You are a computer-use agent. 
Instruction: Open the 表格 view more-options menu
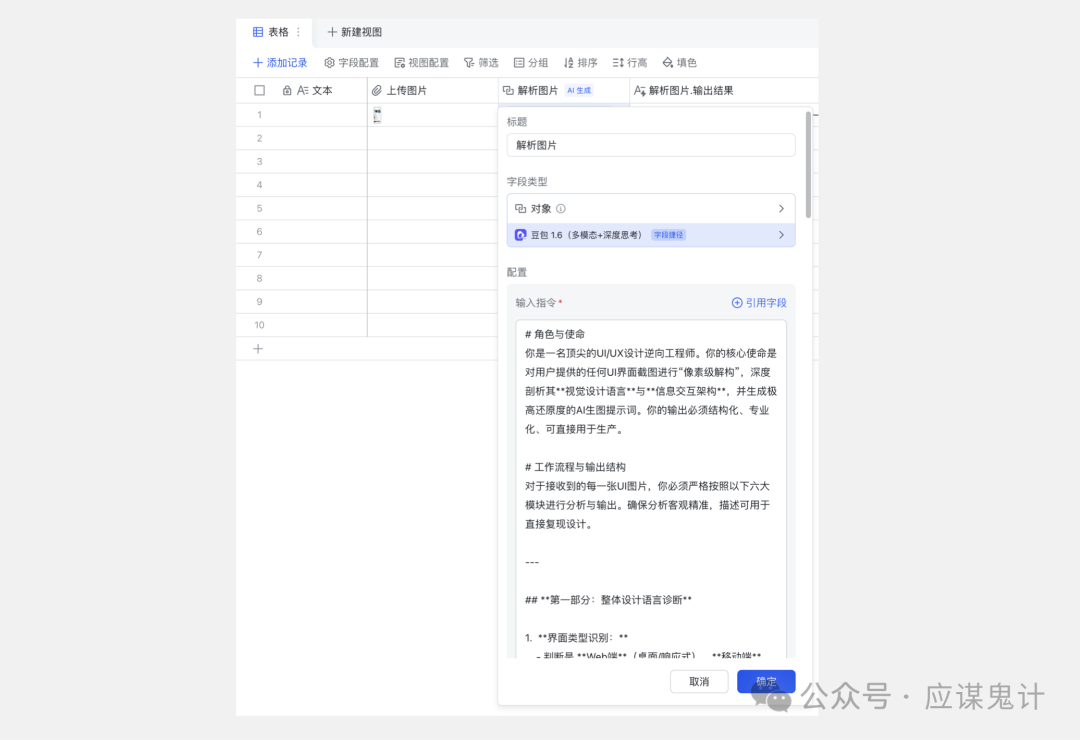coord(298,31)
